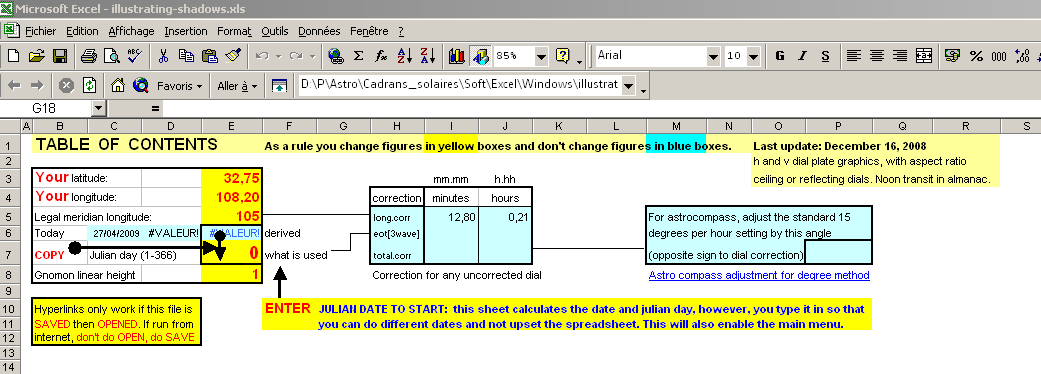
Task: Open the Edition menu
Action: [x=82, y=31]
